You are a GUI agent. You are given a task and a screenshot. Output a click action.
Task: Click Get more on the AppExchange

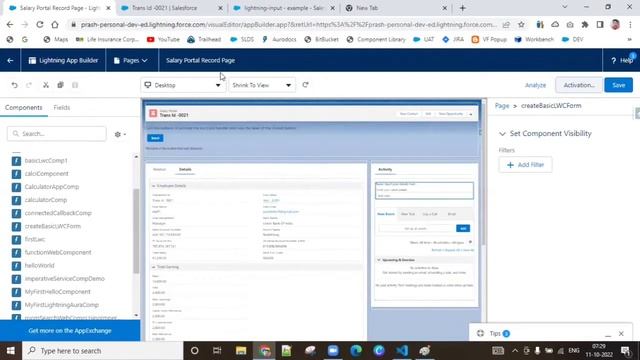click(70, 331)
